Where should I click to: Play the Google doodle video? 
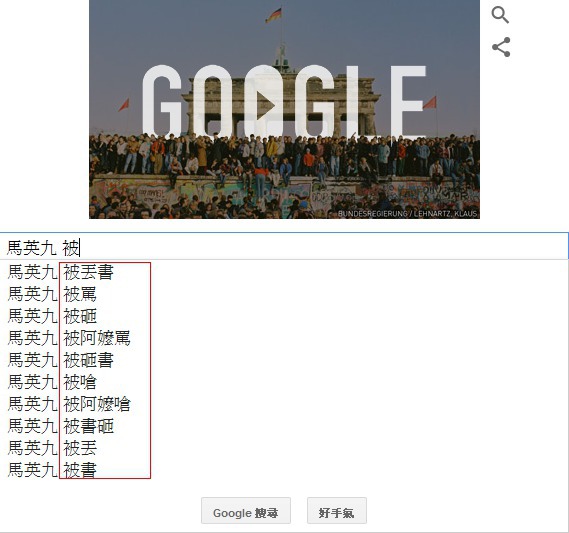click(x=266, y=106)
